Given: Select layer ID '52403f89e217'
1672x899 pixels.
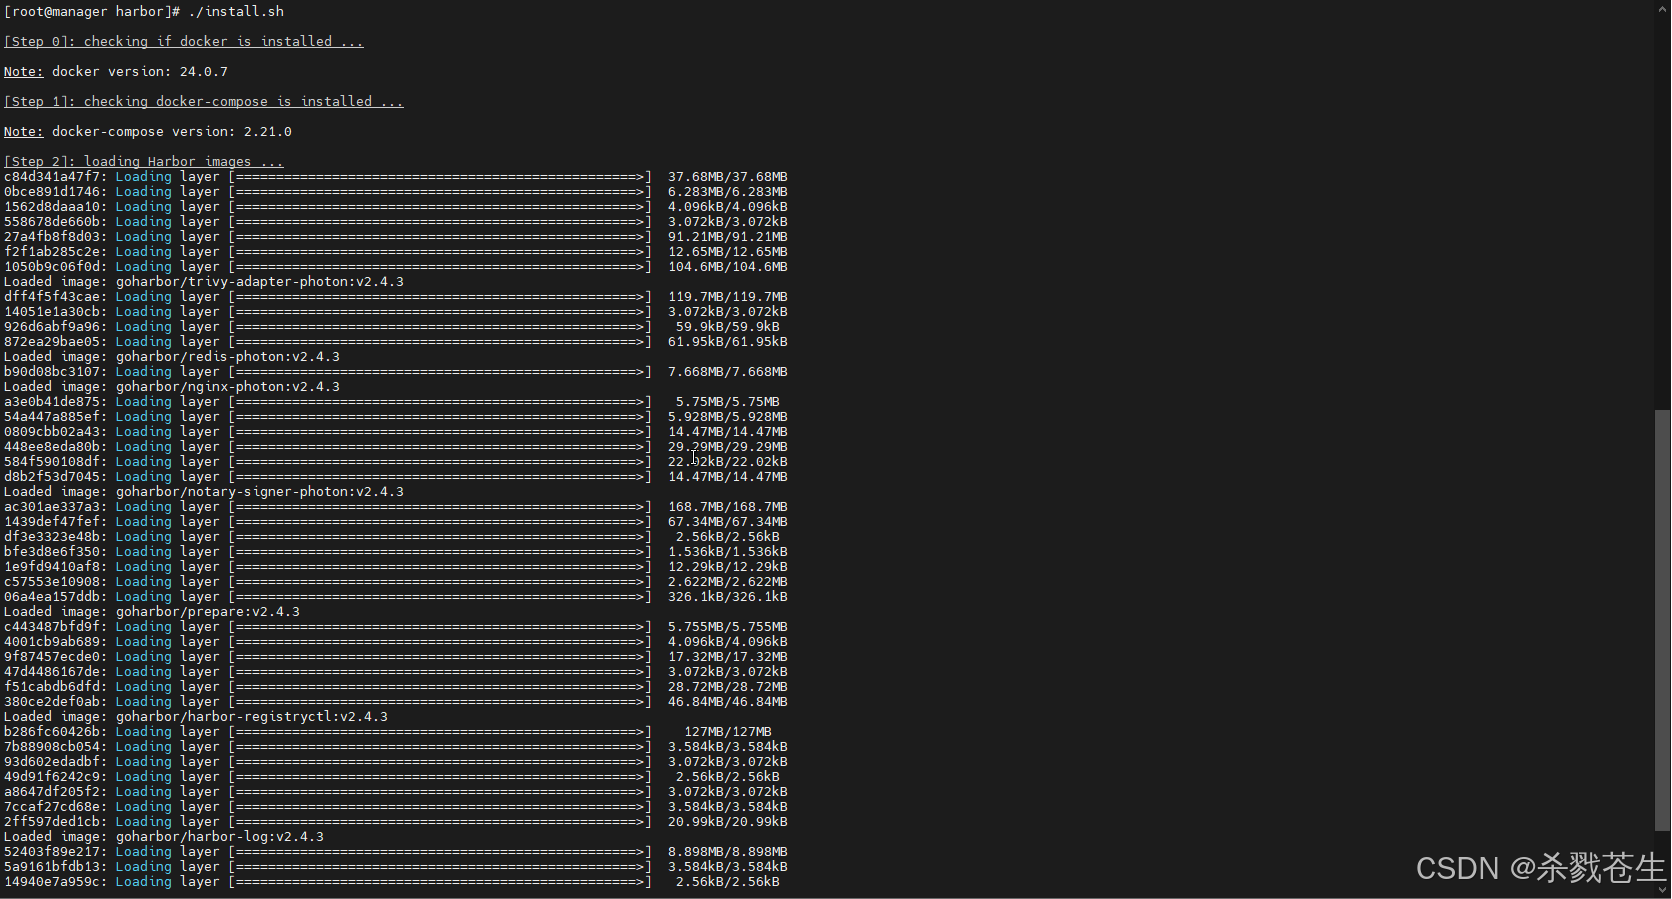Looking at the screenshot, I should point(52,852).
